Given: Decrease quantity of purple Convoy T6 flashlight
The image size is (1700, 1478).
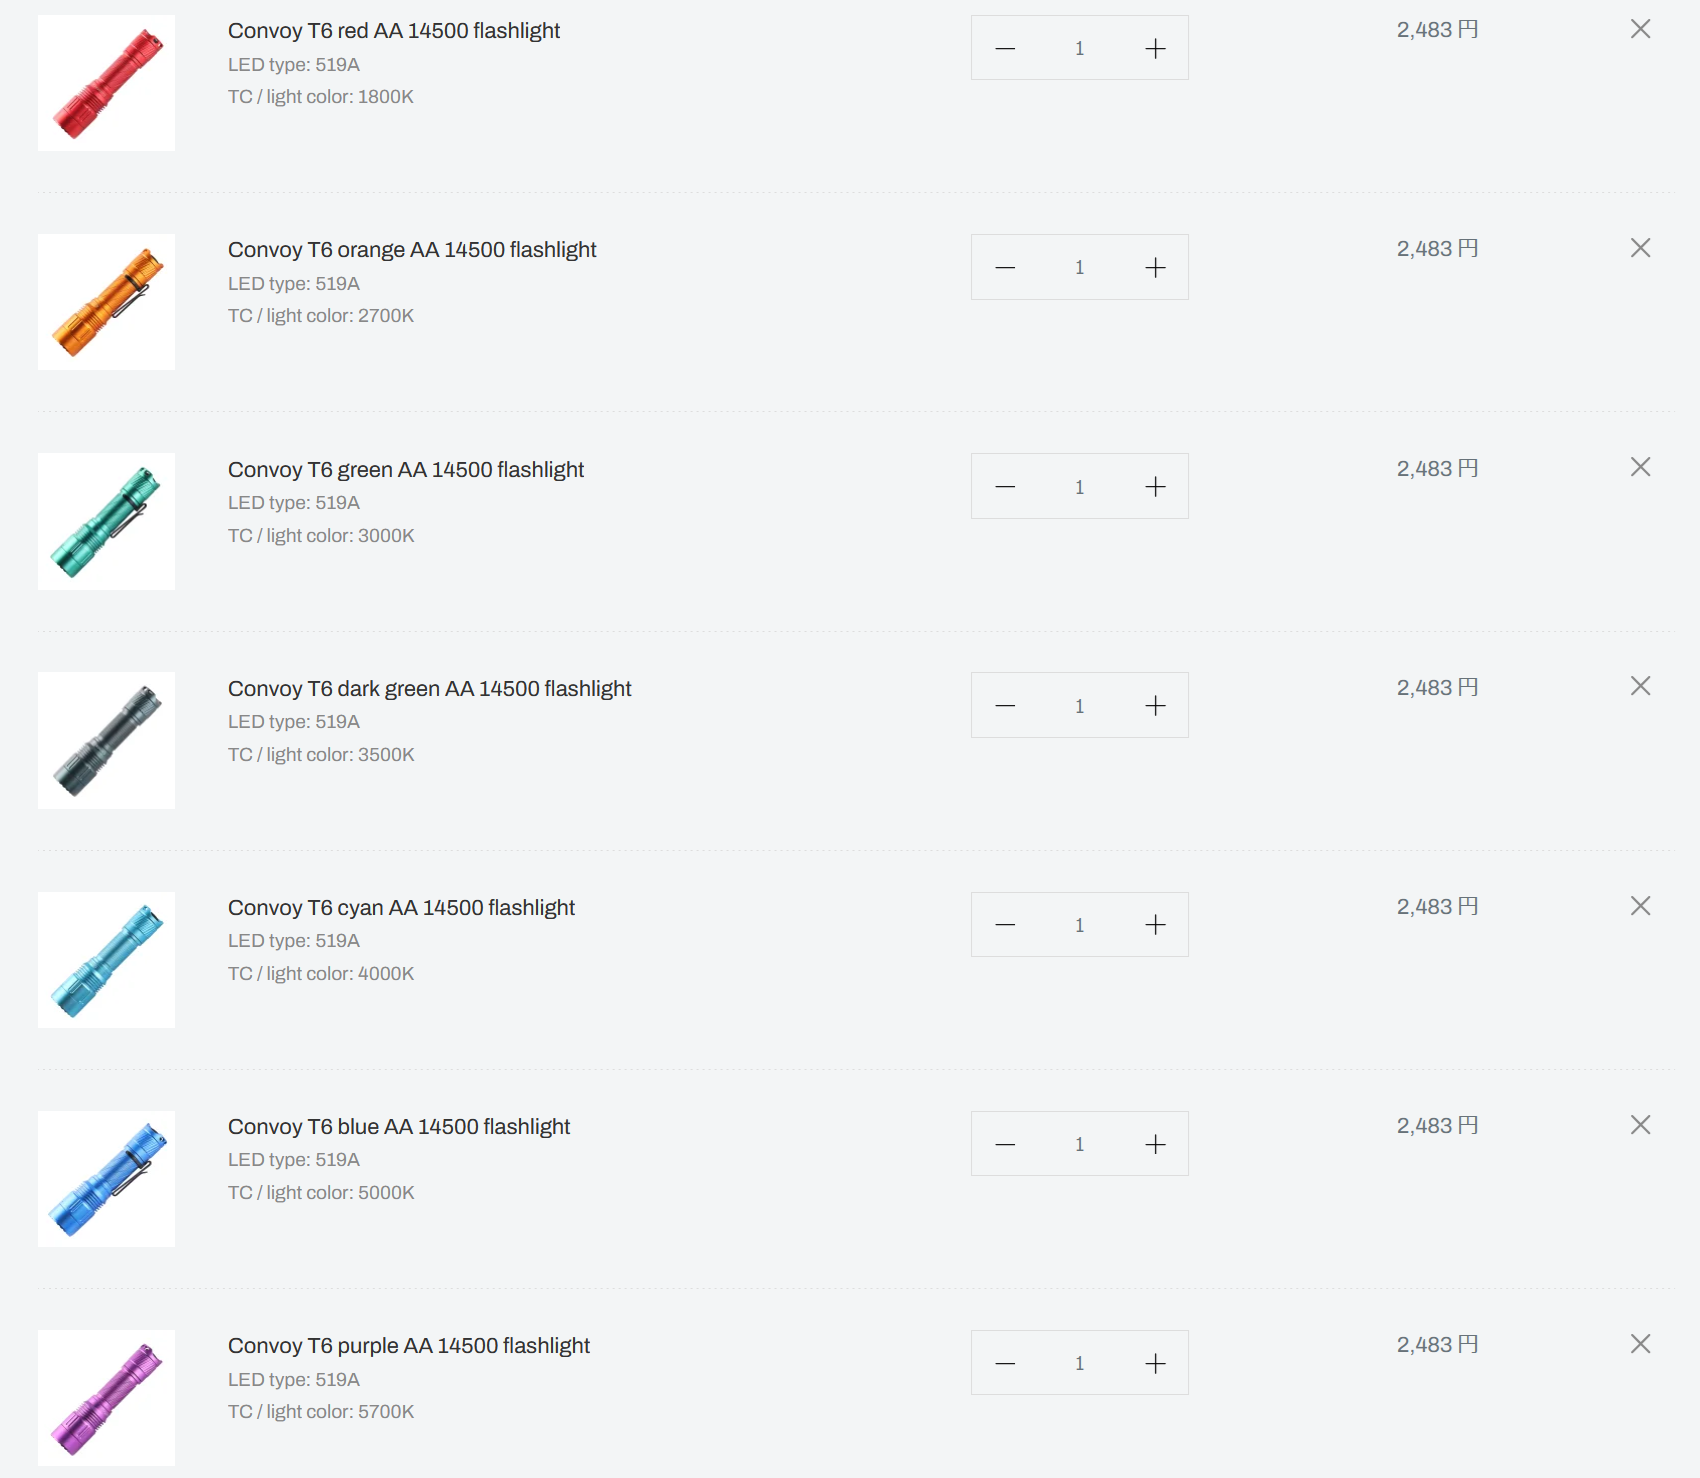Looking at the screenshot, I should [1005, 1363].
